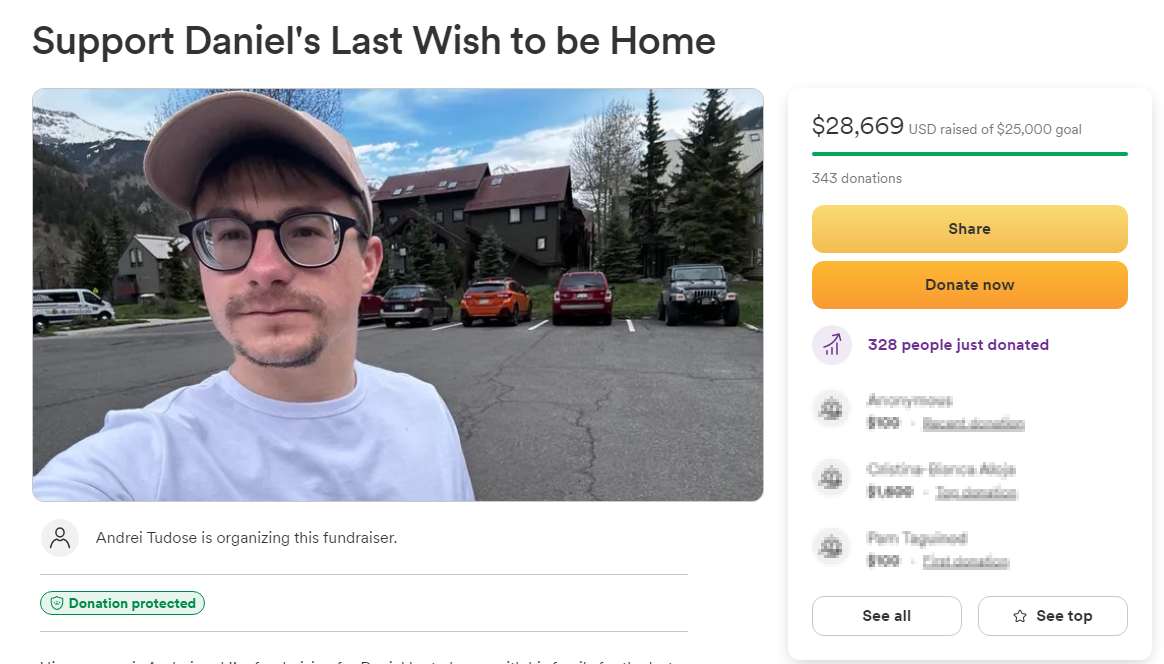
Task: Open the See top donations button
Action: pos(1053,616)
